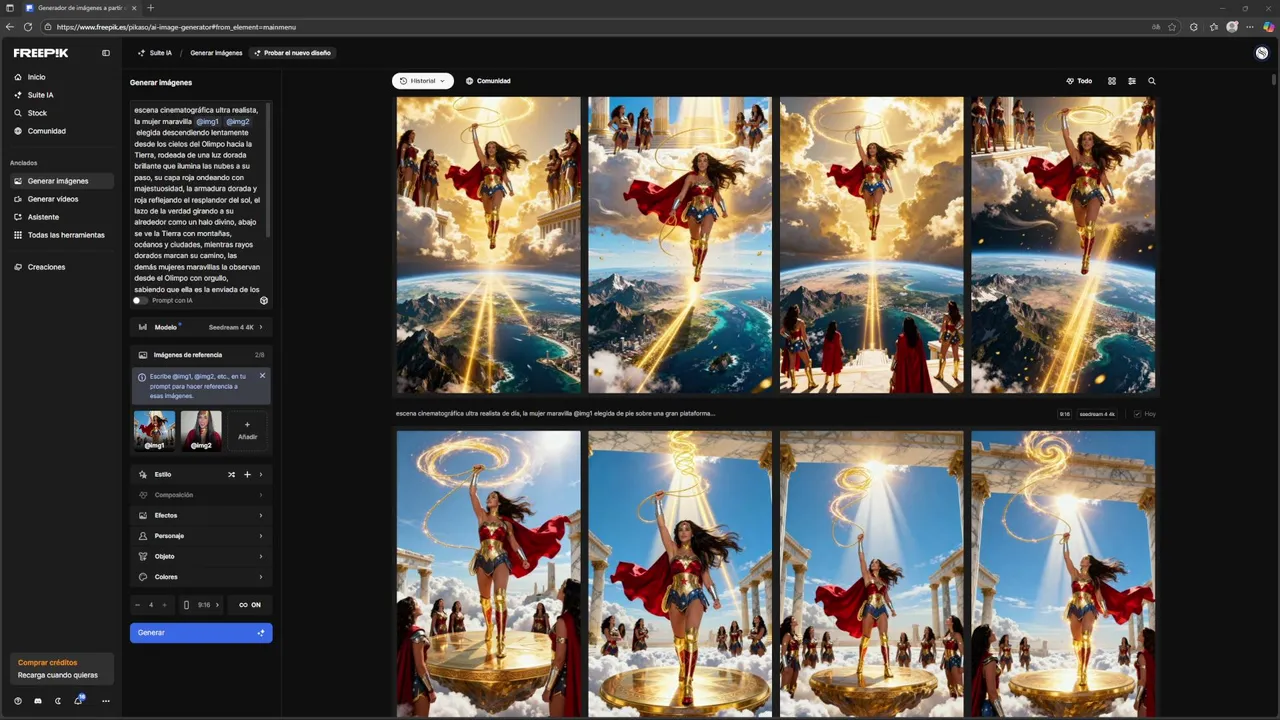Open the help question-mark icon
The image size is (1280, 720).
18,701
